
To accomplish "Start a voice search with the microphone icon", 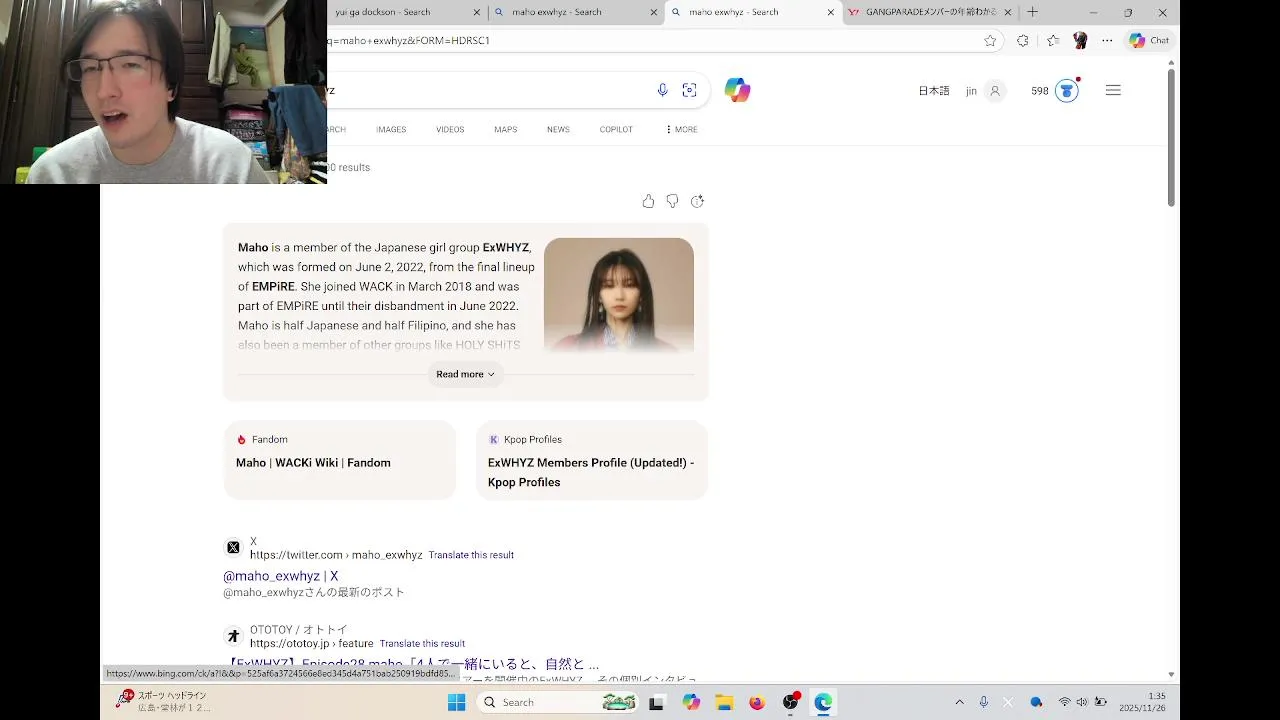I will point(662,90).
